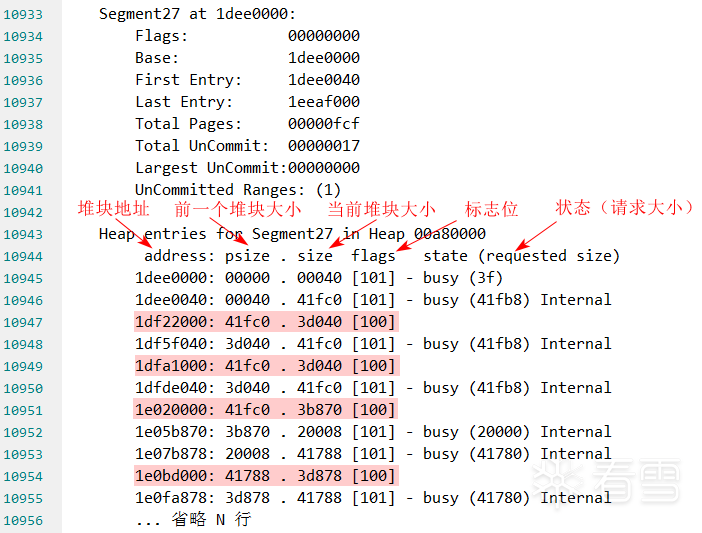702x533 pixels.
Task: Select the 'UnCommitted Ranges: (1)' line
Action: coord(238,190)
